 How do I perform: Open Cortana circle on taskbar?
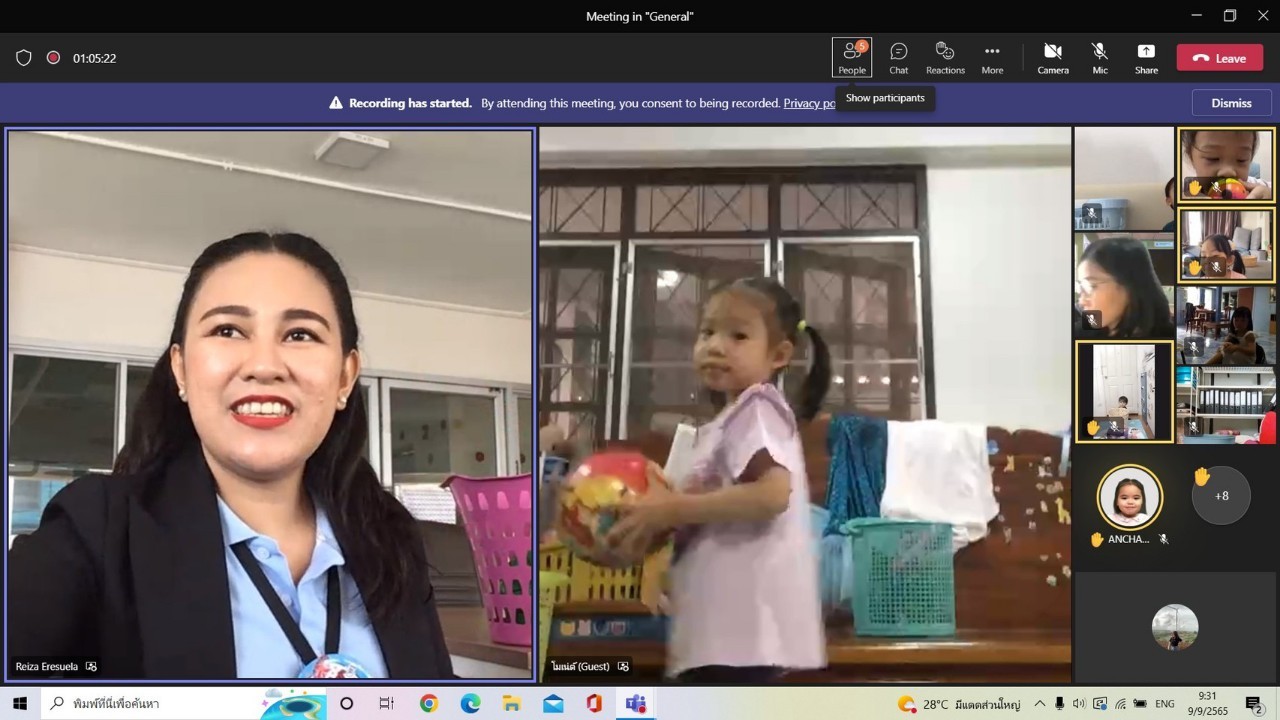[346, 704]
